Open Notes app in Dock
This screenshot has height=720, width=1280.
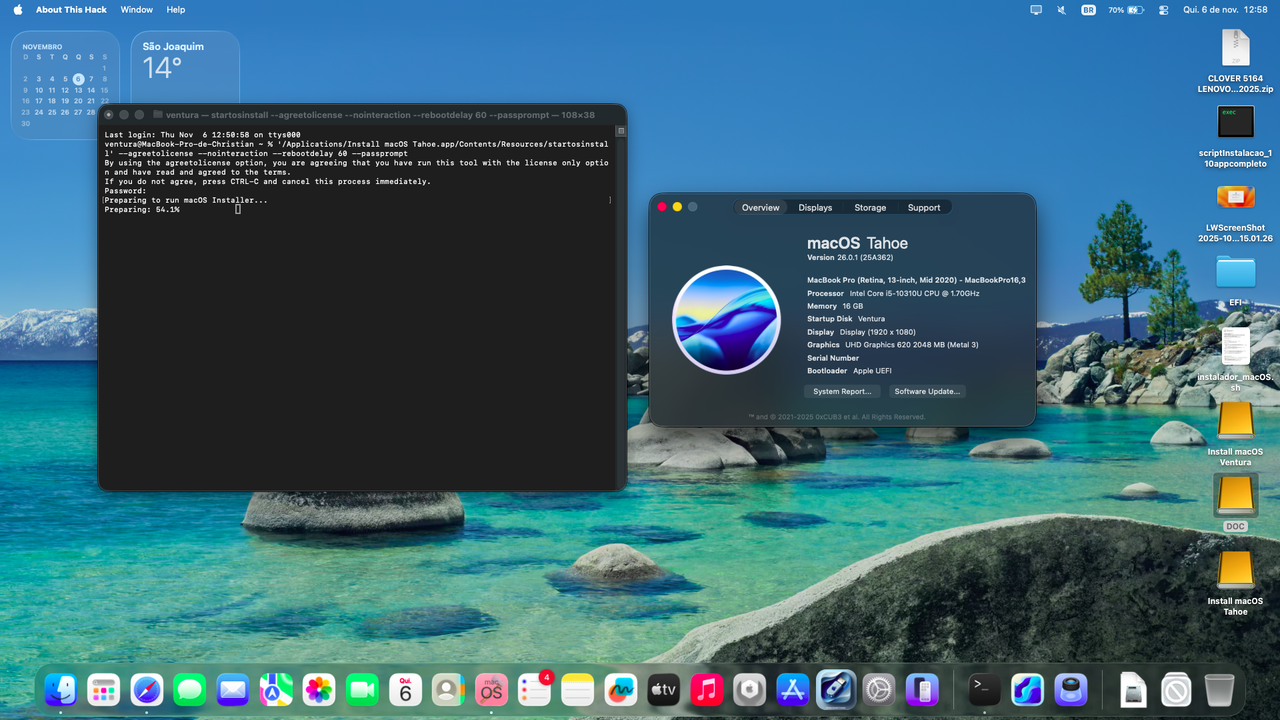pyautogui.click(x=577, y=689)
